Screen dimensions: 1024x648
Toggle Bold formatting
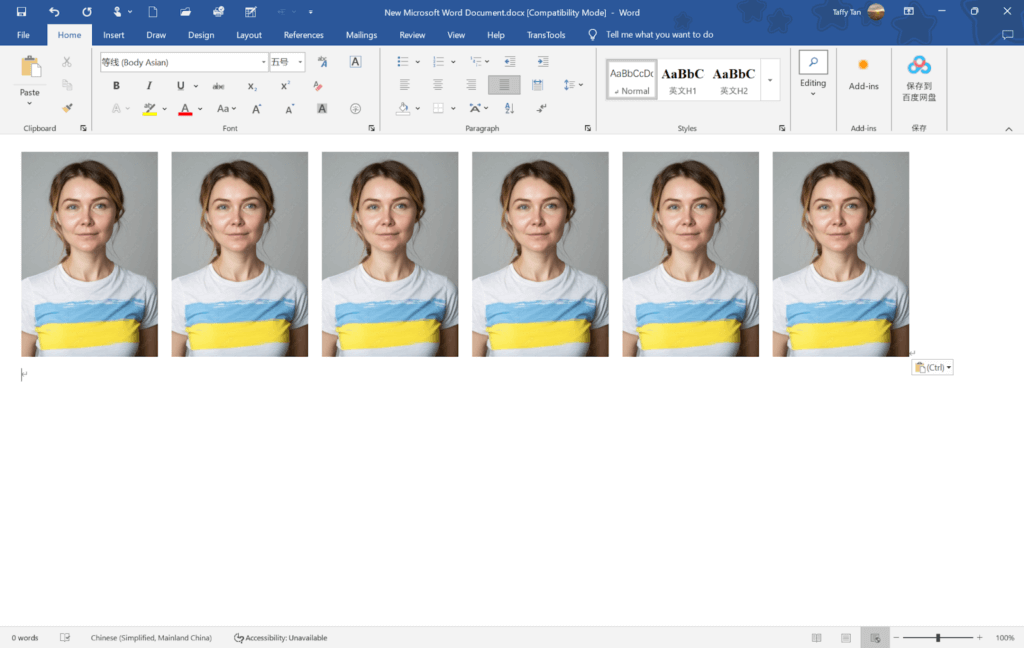click(116, 86)
